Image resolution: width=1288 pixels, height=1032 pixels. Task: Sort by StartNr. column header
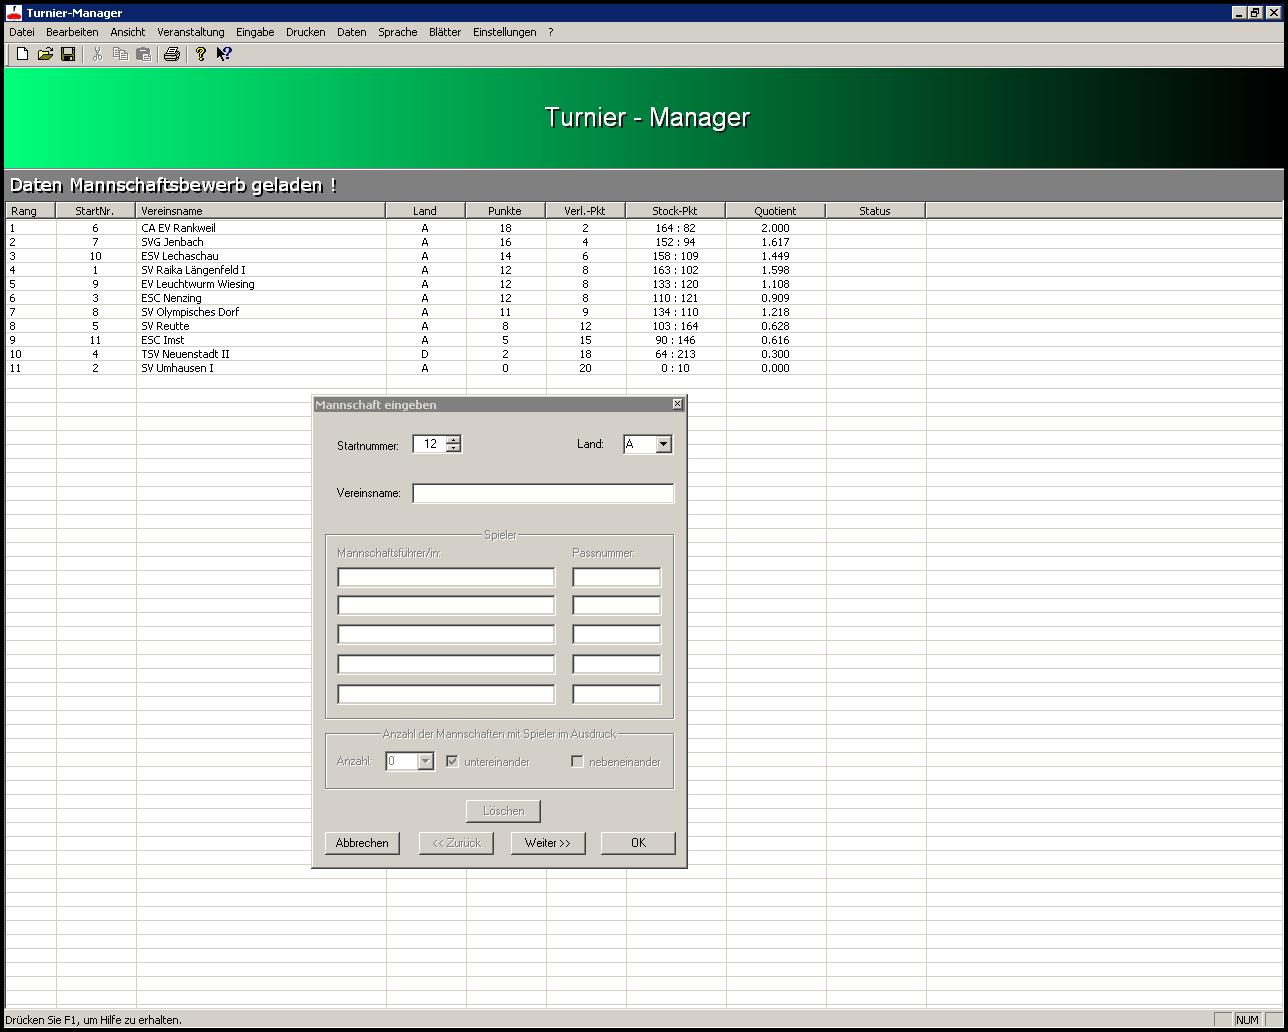[x=95, y=211]
